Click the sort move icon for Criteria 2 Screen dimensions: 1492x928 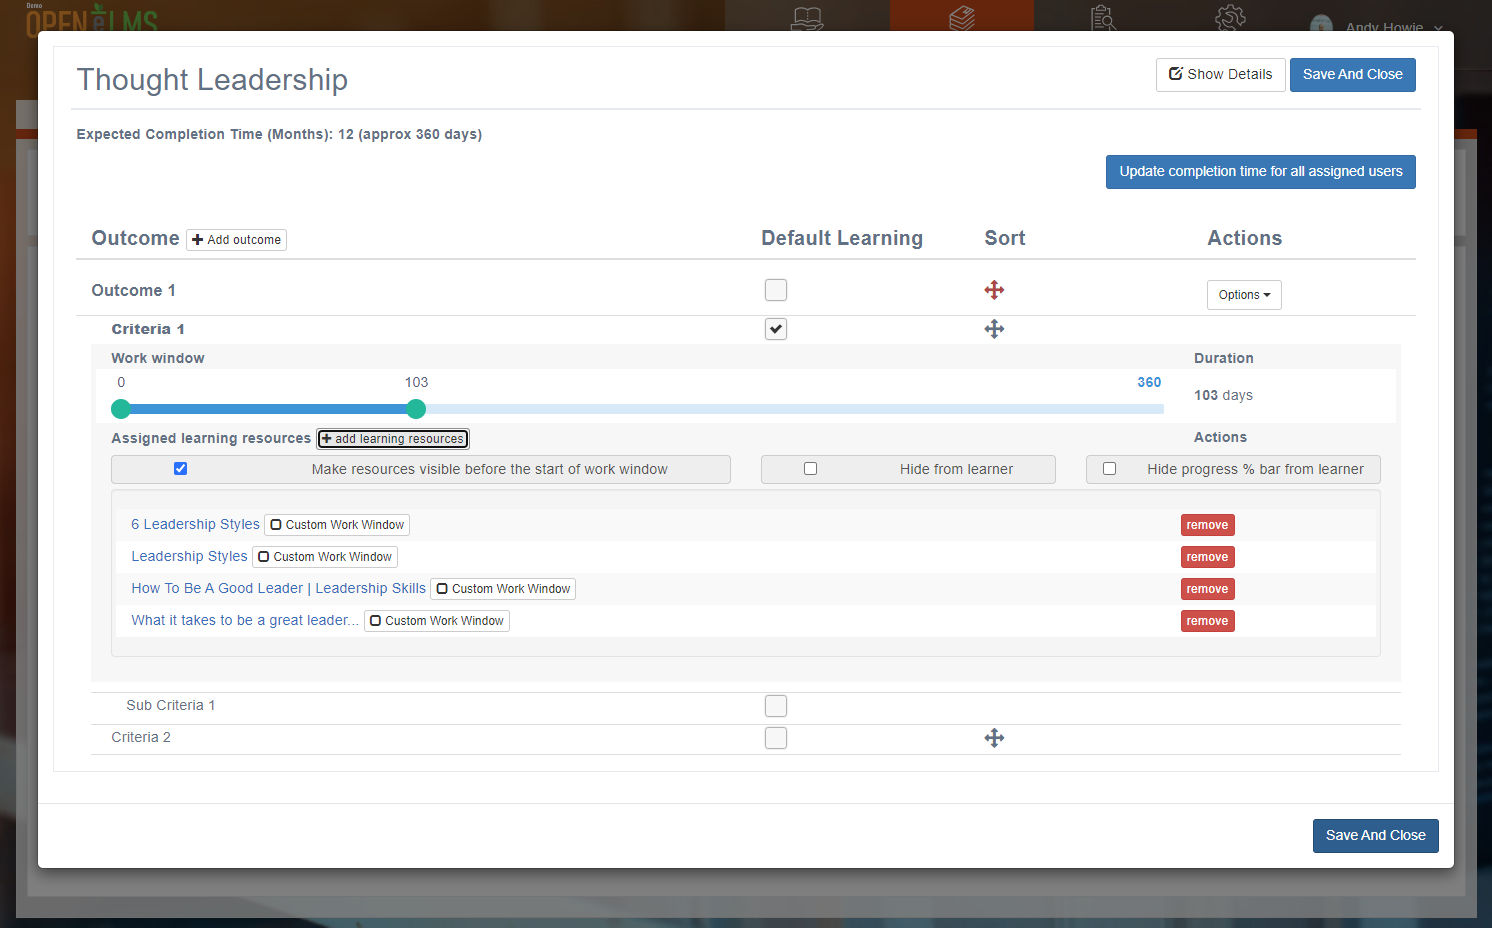coord(994,738)
